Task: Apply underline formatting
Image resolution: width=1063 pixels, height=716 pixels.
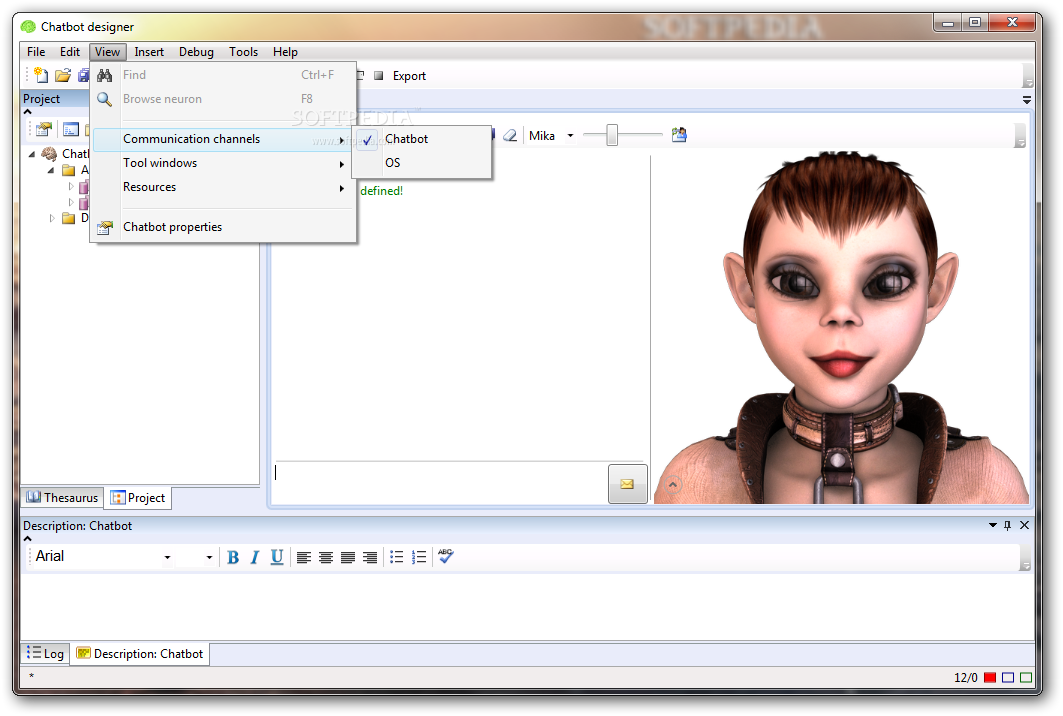Action: [277, 557]
